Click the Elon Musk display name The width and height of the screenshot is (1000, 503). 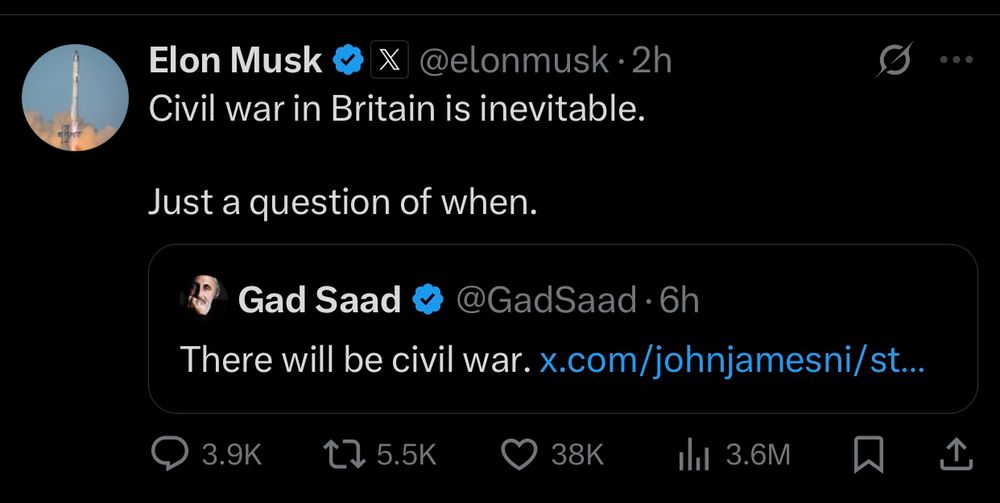click(235, 61)
